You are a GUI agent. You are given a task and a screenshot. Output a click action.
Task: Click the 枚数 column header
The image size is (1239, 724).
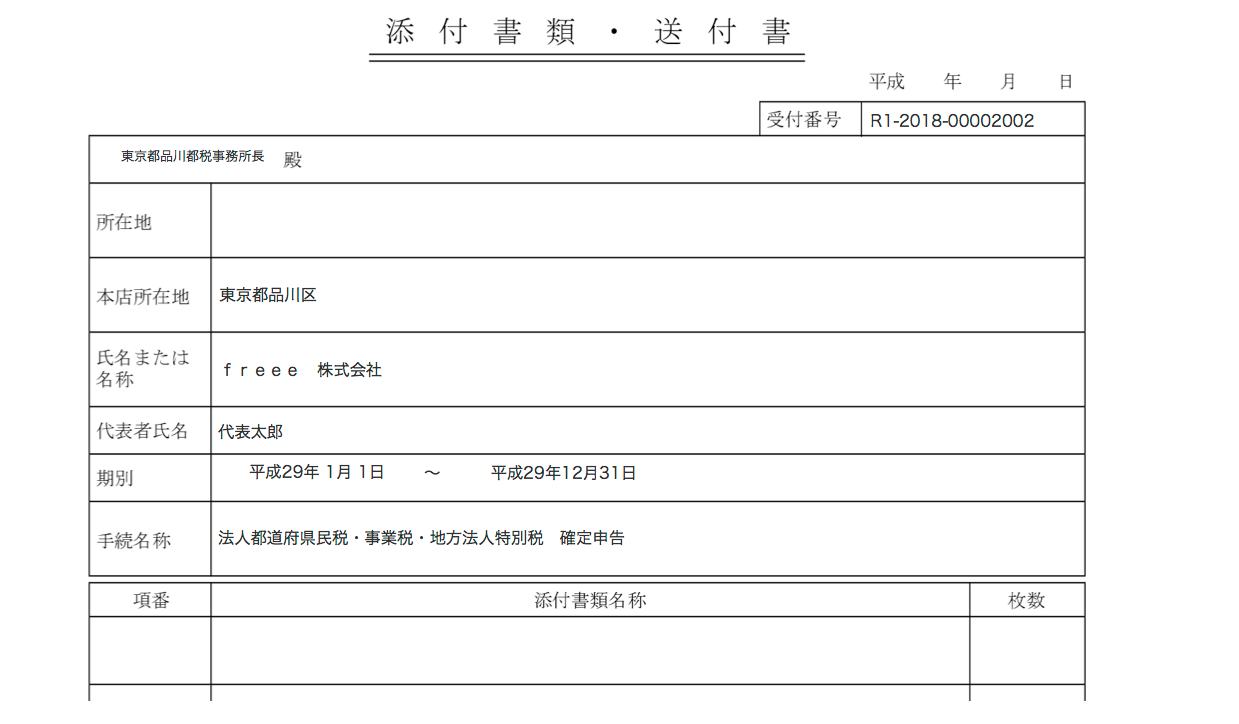[x=1026, y=600]
